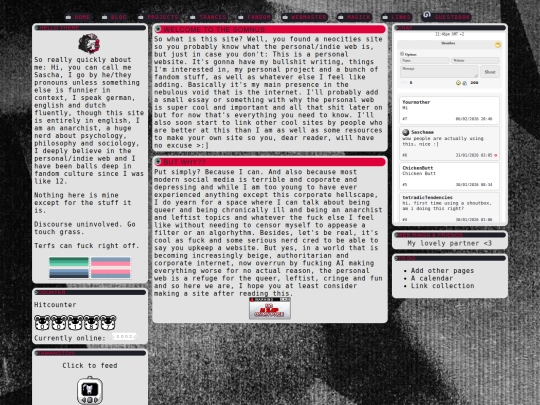Screen dimensions: 540x405
Task: Open the TRANCES nav item
Action: pyautogui.click(x=209, y=17)
